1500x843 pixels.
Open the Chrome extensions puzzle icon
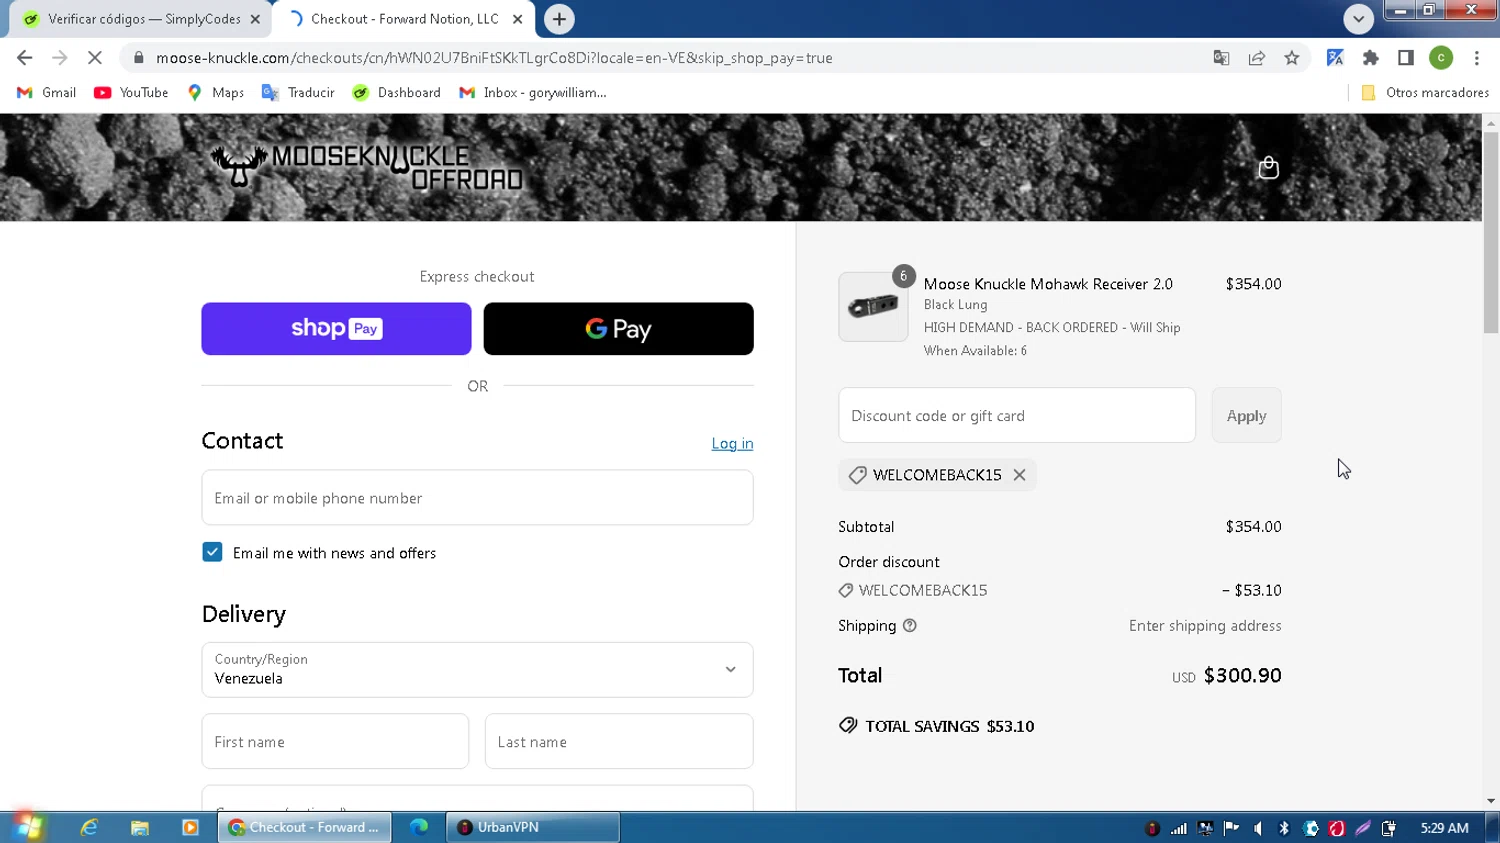[x=1371, y=58]
